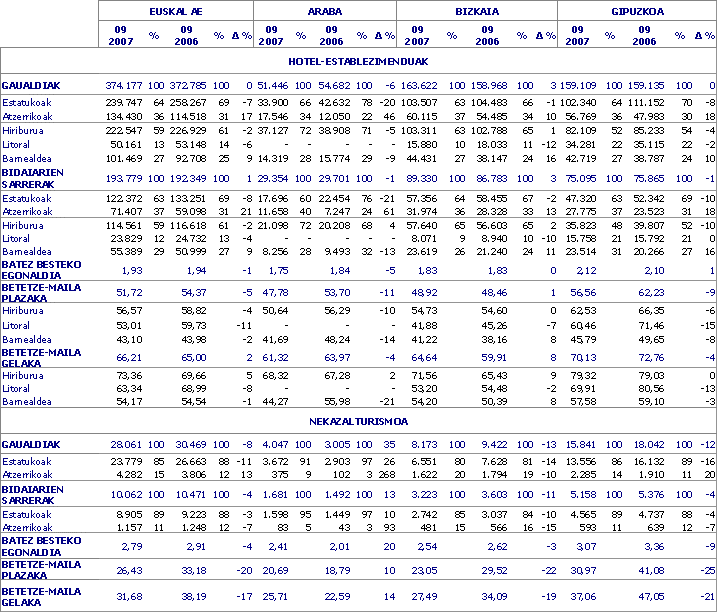Click the 09 2007 subheader under EUSKAL AE
719x614 pixels.
[x=122, y=35]
